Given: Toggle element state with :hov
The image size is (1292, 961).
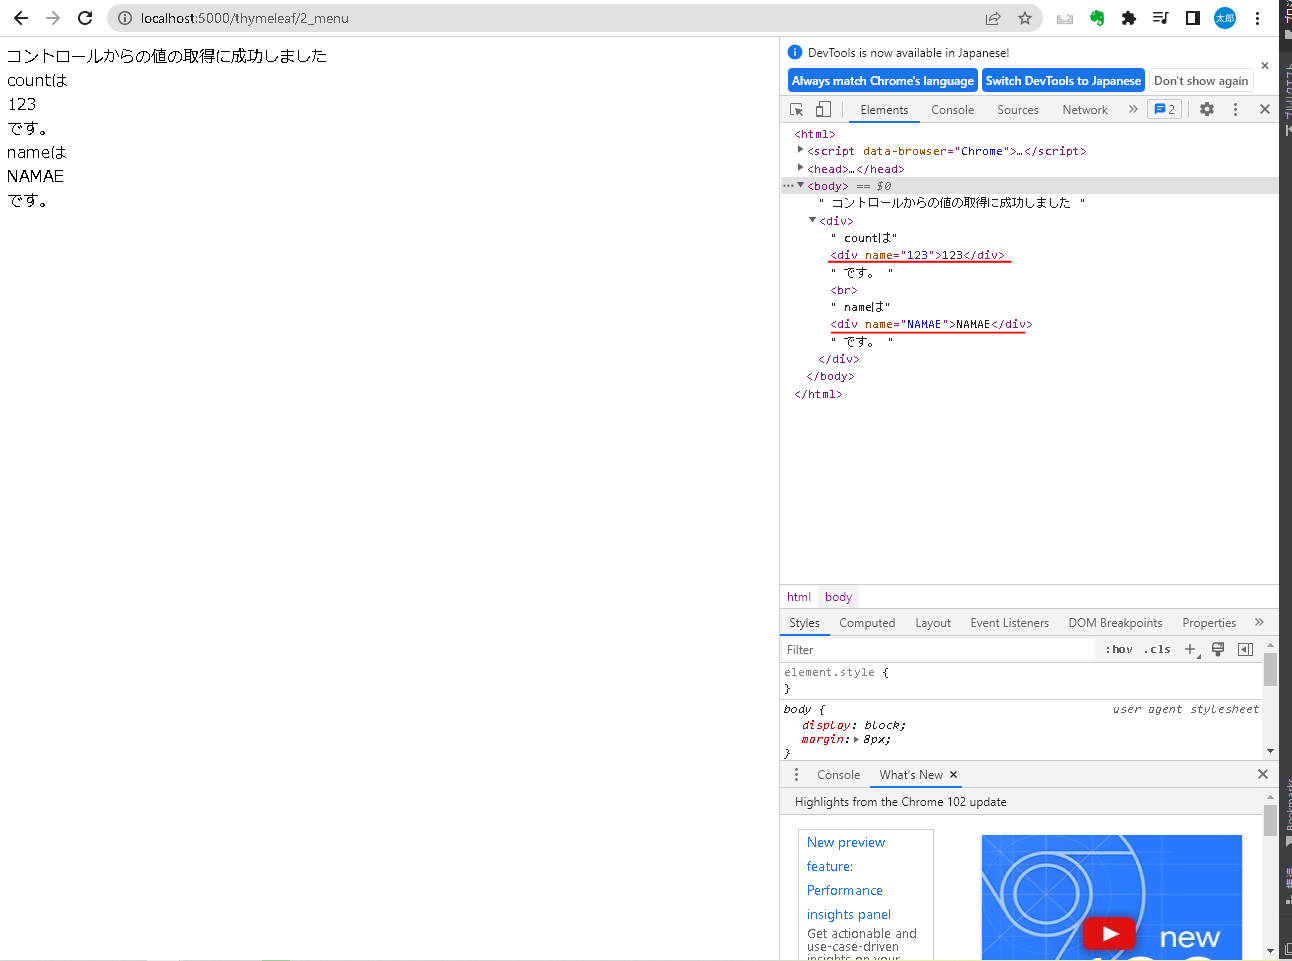Looking at the screenshot, I should (x=1116, y=649).
